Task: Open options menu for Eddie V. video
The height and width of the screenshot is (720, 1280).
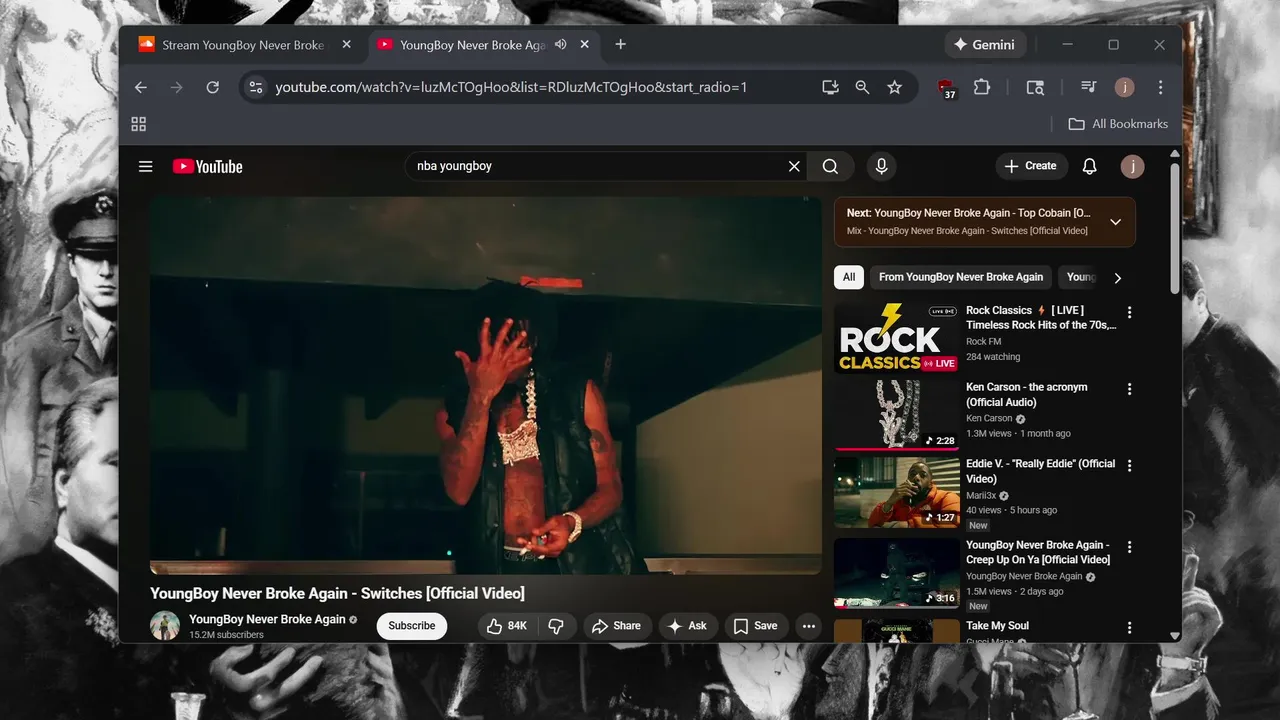Action: pyautogui.click(x=1130, y=466)
